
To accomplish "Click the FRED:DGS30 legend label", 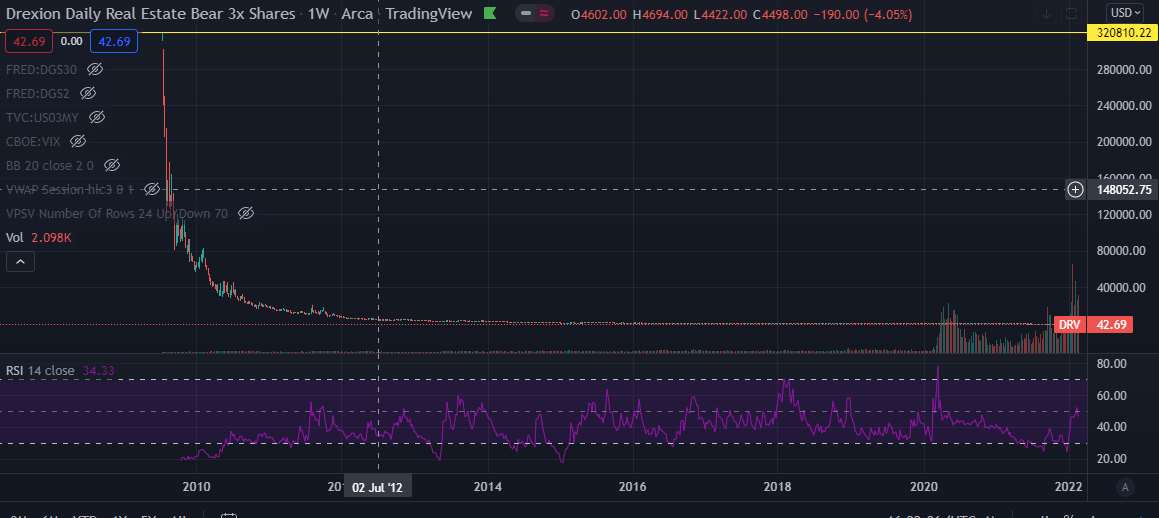I will tap(43, 69).
